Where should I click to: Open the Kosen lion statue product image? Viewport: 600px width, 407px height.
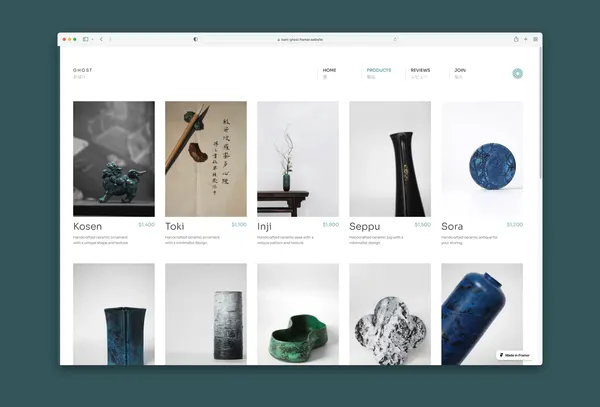114,159
